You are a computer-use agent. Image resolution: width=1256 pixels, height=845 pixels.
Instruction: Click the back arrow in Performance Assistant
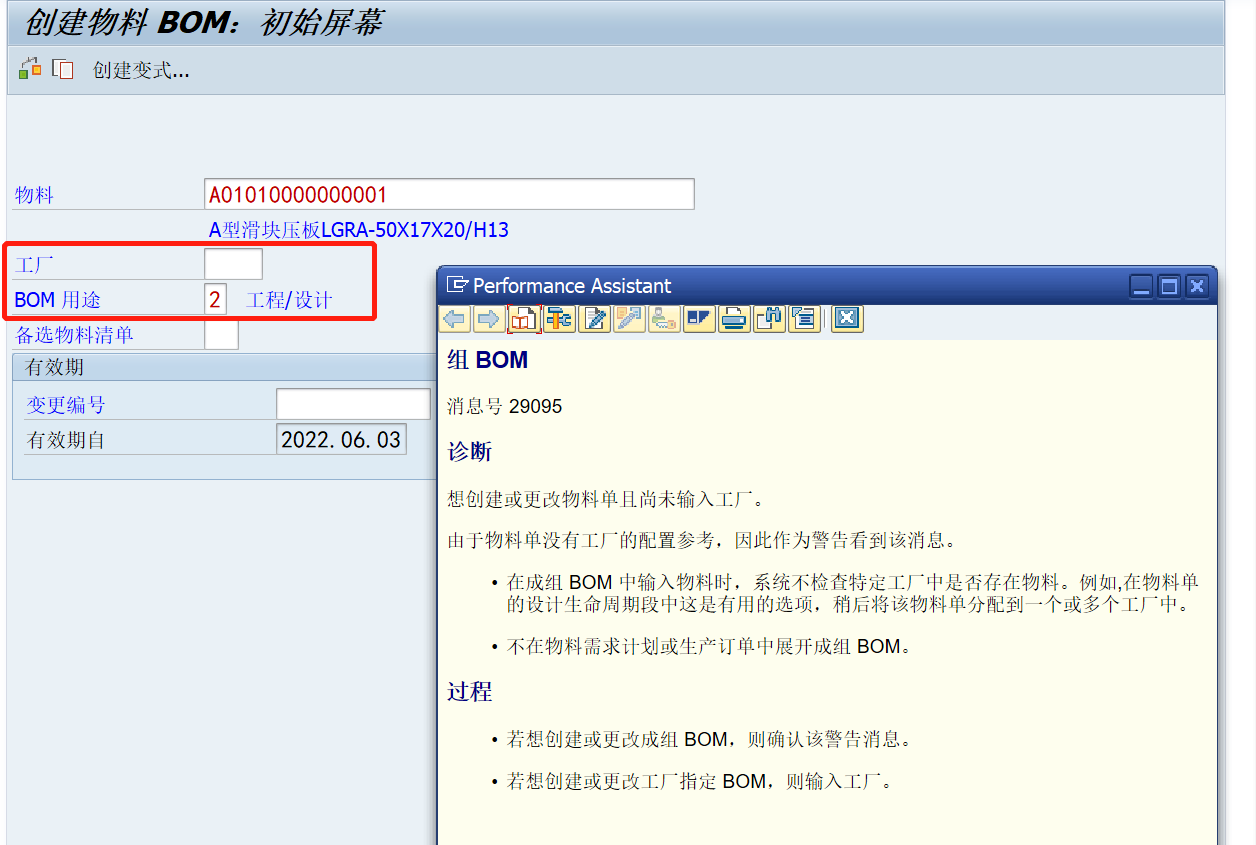[455, 318]
